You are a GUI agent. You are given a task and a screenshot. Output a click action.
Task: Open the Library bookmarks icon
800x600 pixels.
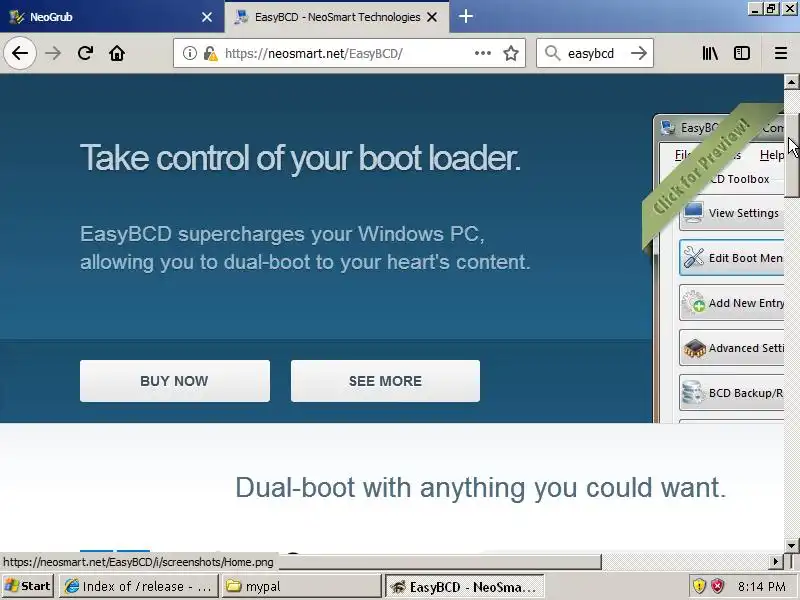pos(710,53)
